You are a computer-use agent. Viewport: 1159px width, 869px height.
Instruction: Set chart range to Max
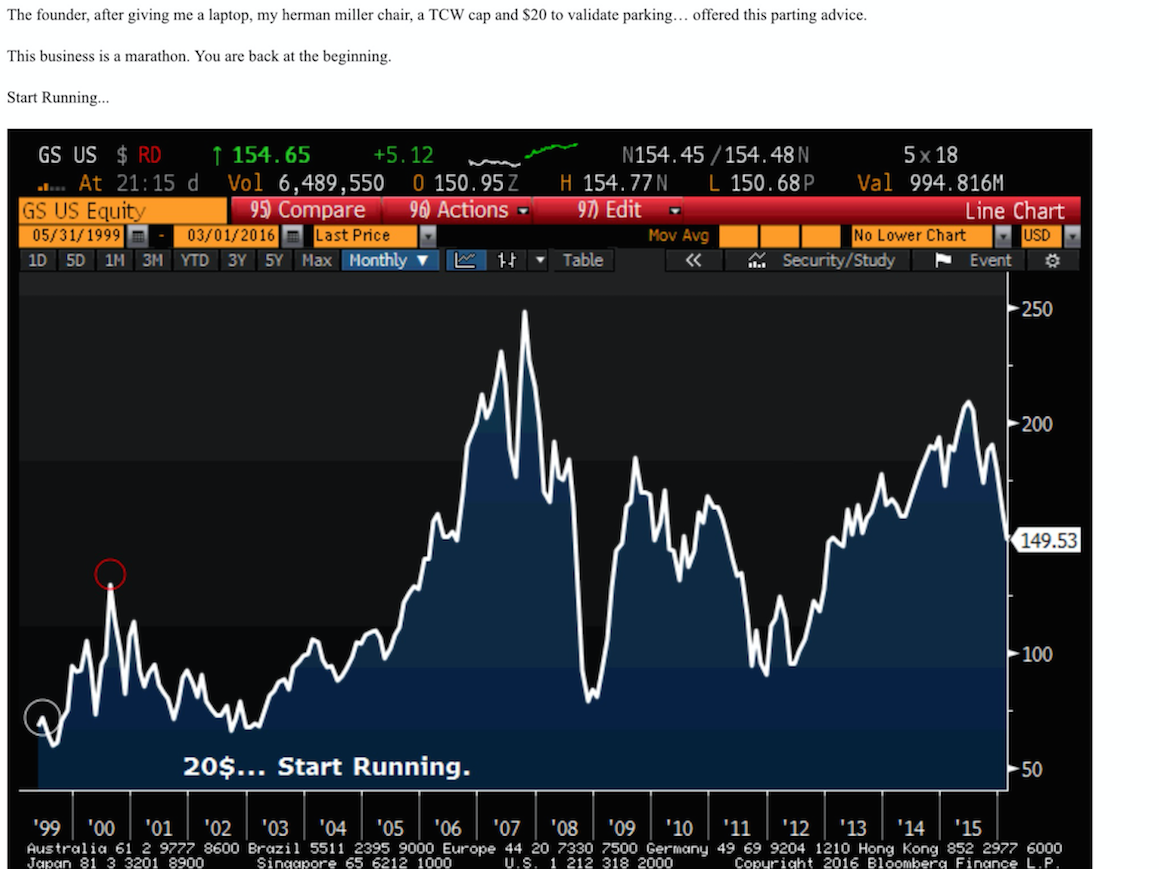(316, 260)
